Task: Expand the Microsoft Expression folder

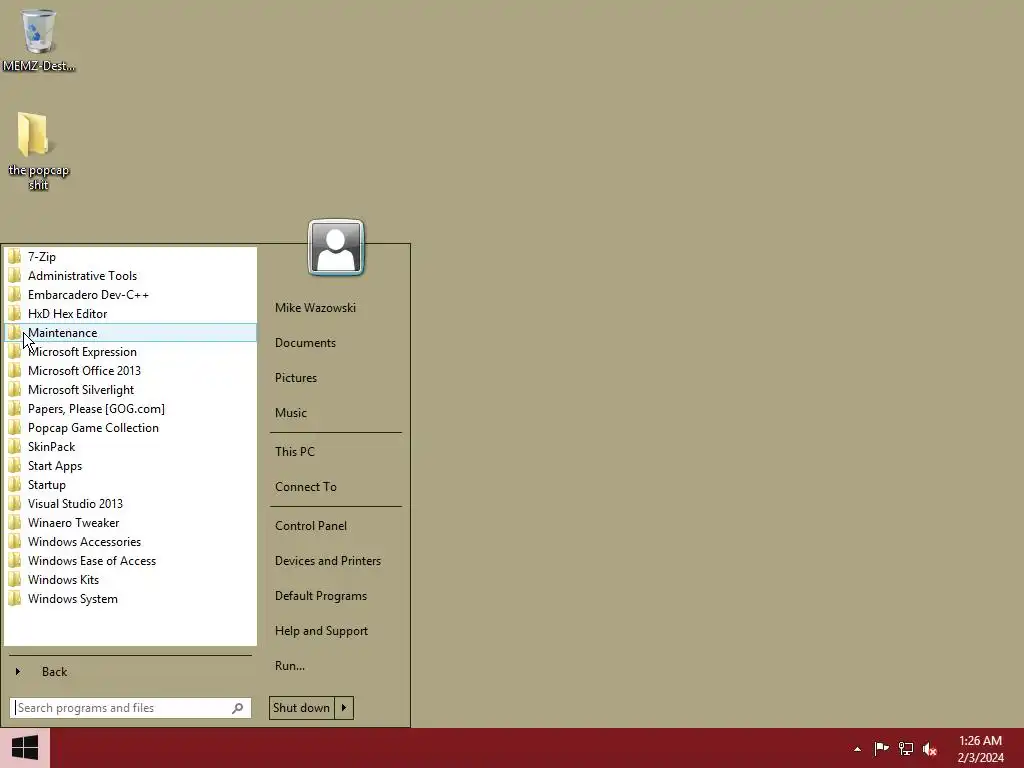Action: (131, 351)
